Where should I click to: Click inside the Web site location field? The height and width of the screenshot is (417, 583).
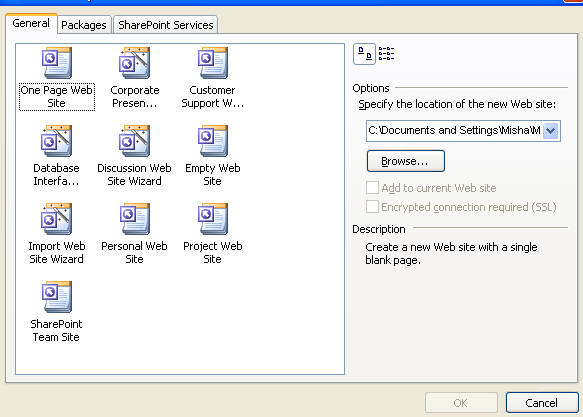click(x=454, y=131)
